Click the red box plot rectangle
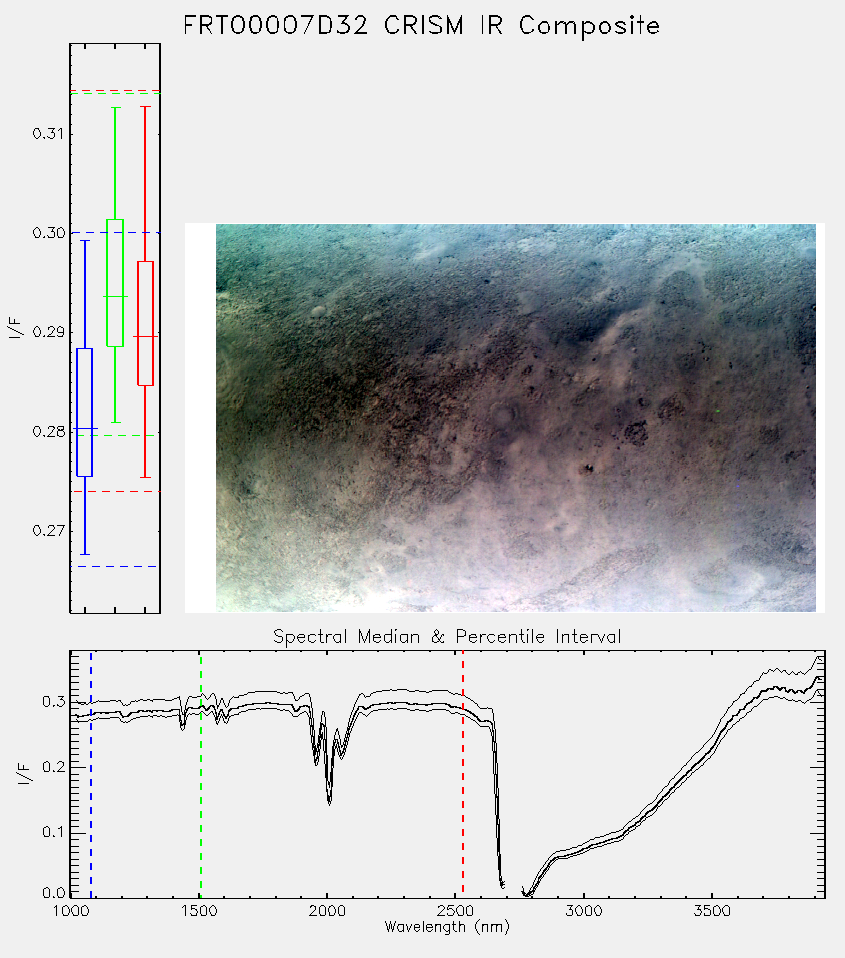The image size is (845, 958). [x=145, y=323]
